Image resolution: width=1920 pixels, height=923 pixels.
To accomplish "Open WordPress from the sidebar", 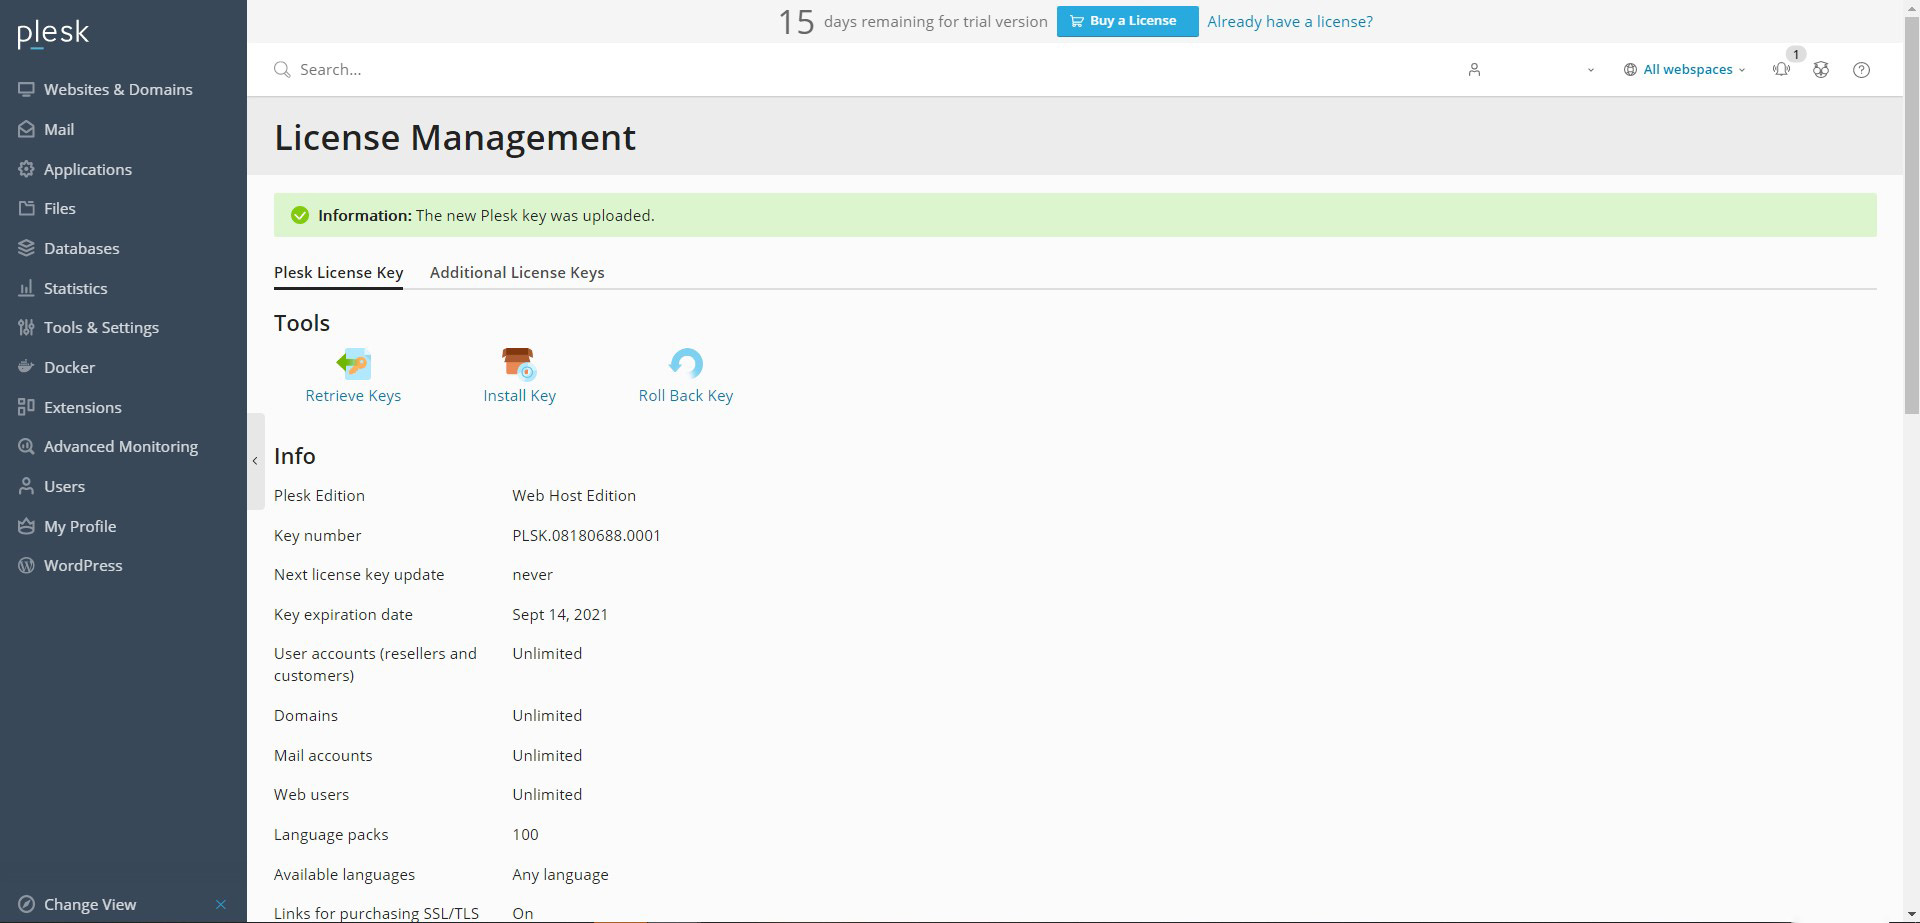I will (x=83, y=565).
